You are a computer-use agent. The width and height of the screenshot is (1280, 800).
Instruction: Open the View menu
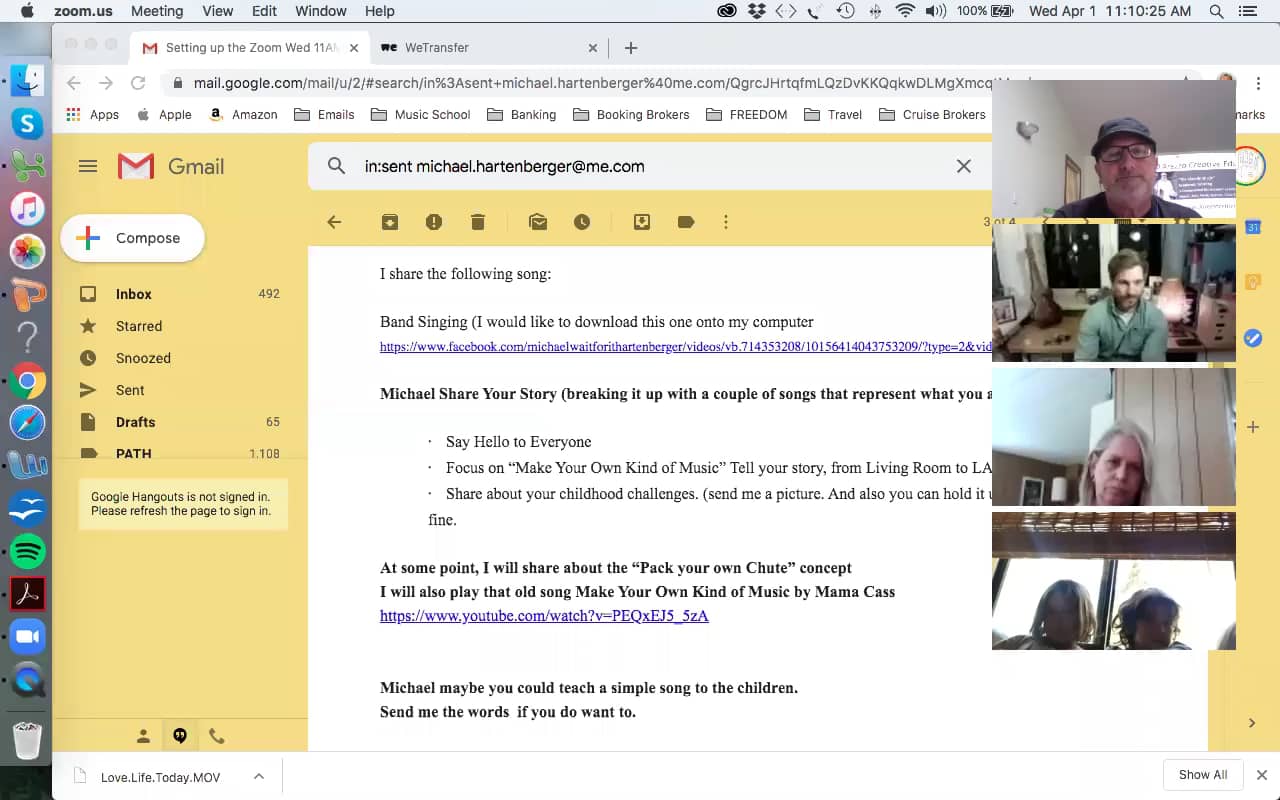click(218, 11)
